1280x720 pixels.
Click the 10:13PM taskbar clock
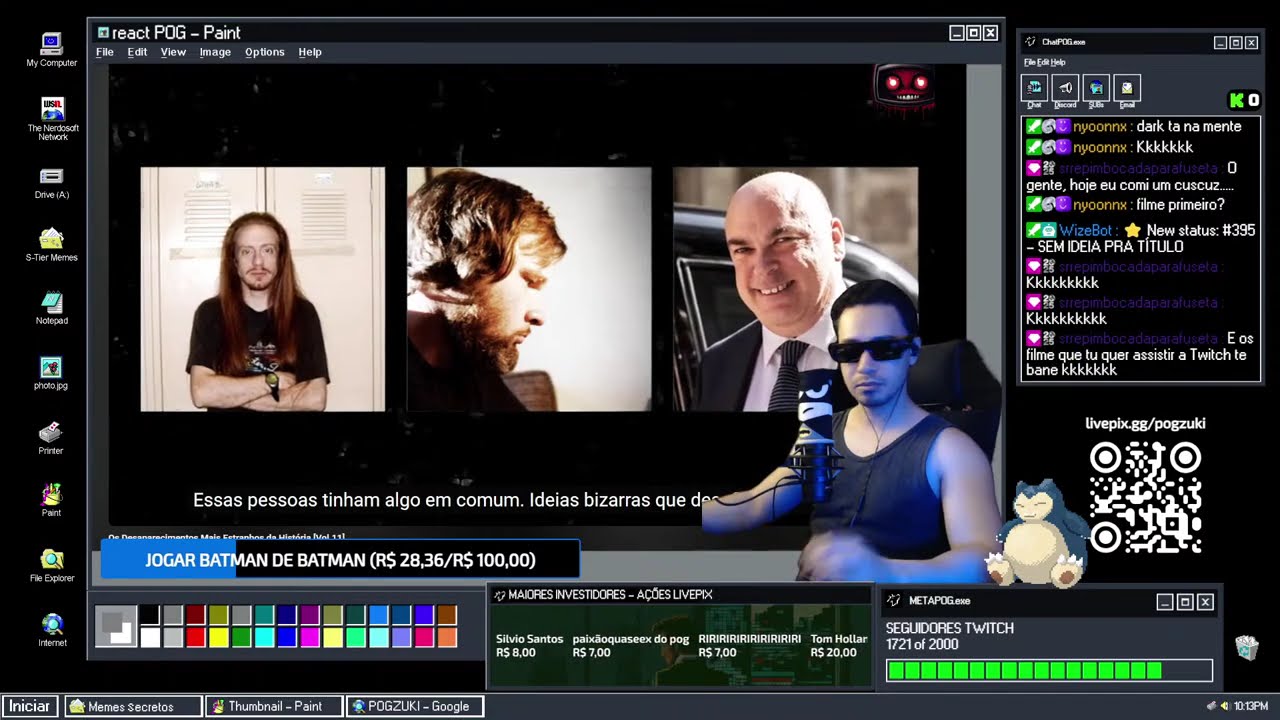tap(1252, 706)
